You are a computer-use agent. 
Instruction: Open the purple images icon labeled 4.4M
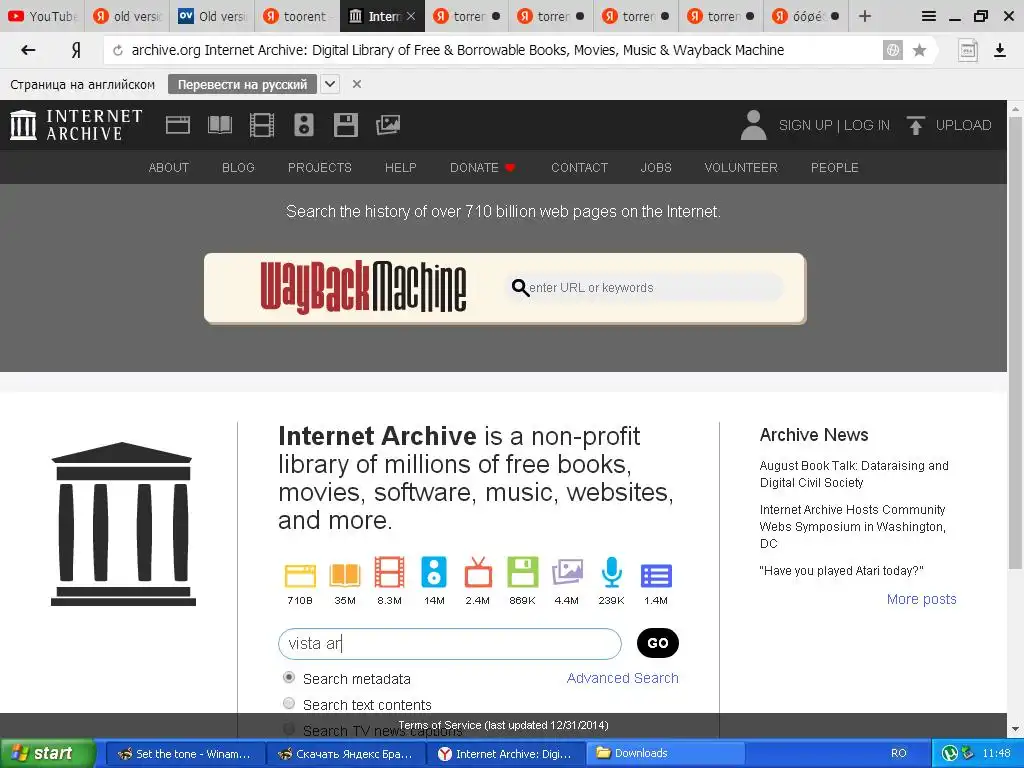(x=567, y=572)
